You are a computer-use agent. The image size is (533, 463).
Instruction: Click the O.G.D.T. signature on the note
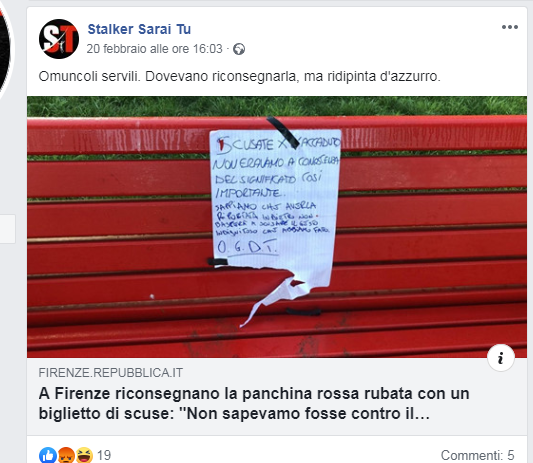click(247, 247)
